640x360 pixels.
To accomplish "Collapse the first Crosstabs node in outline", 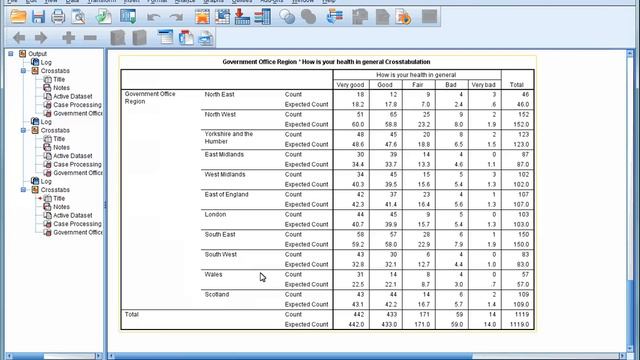I will [x=24, y=71].
